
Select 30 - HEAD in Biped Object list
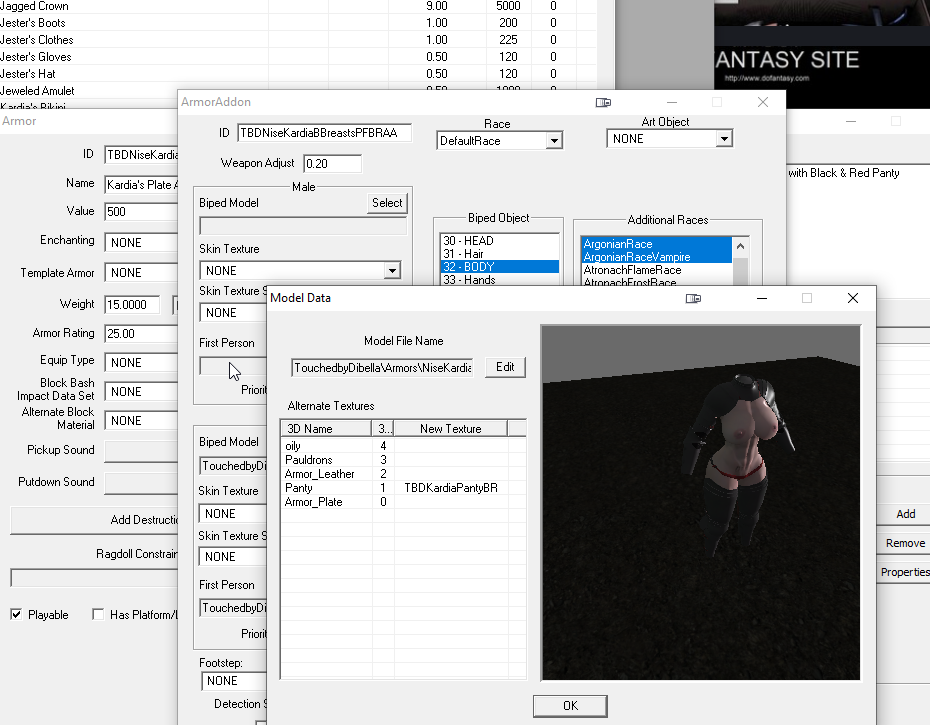tap(499, 241)
